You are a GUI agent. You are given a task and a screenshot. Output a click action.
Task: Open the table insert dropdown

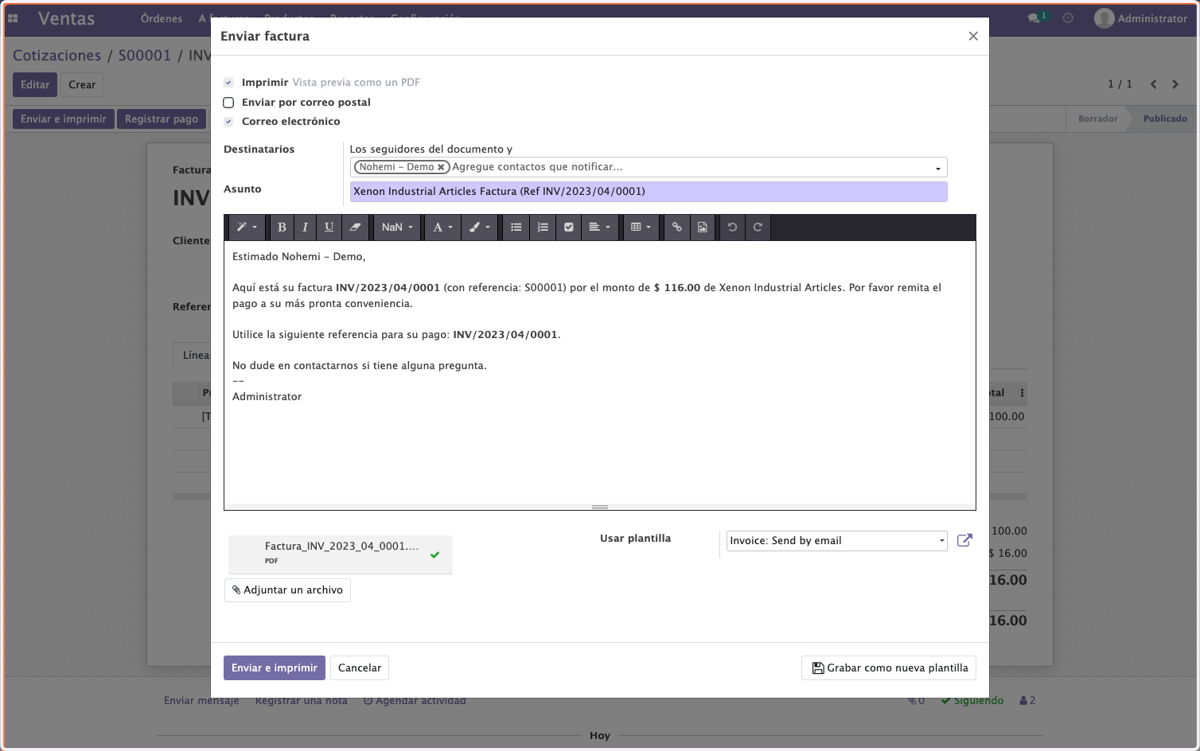[x=640, y=228]
